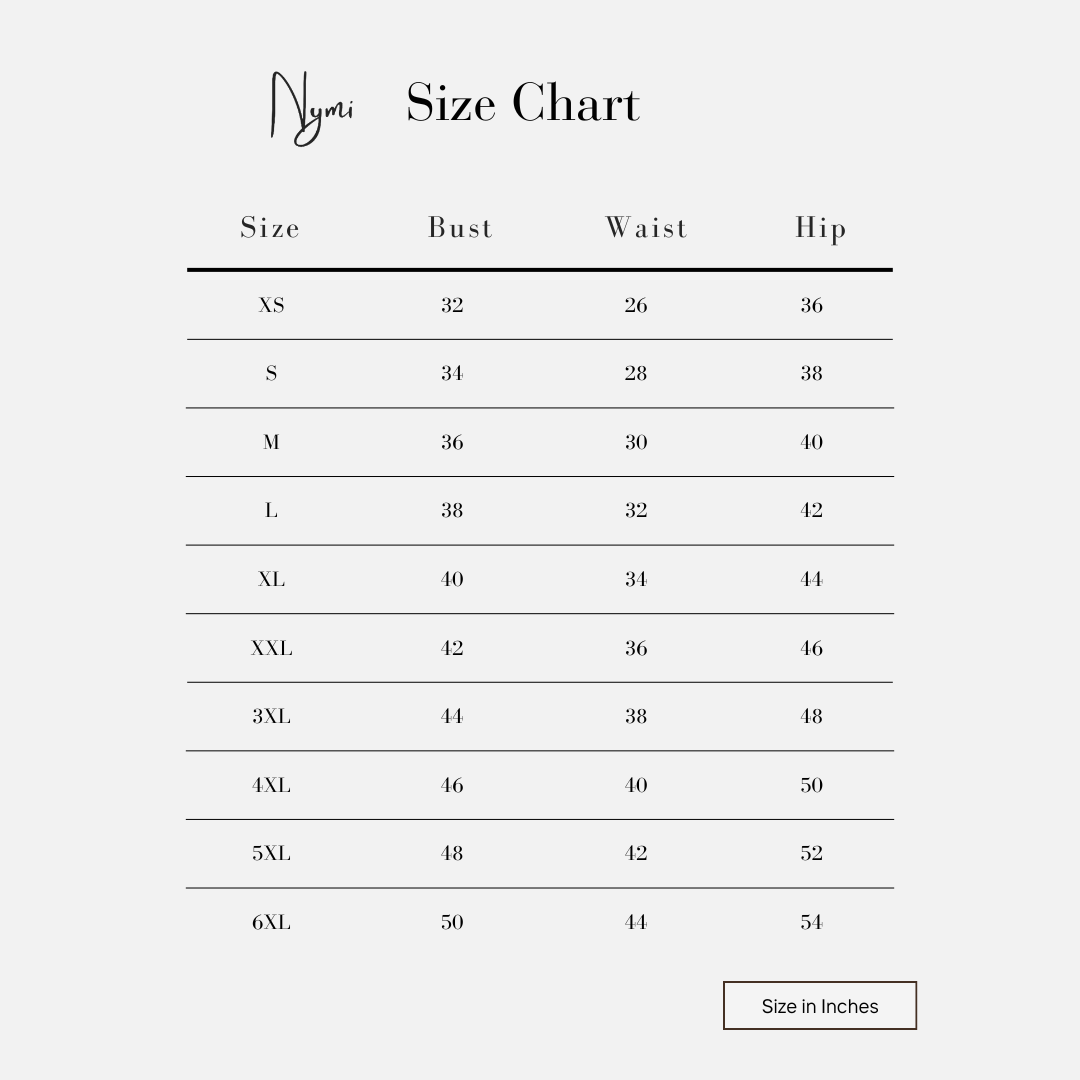The image size is (1080, 1080).
Task: Click the 4XL size row label
Action: (271, 785)
